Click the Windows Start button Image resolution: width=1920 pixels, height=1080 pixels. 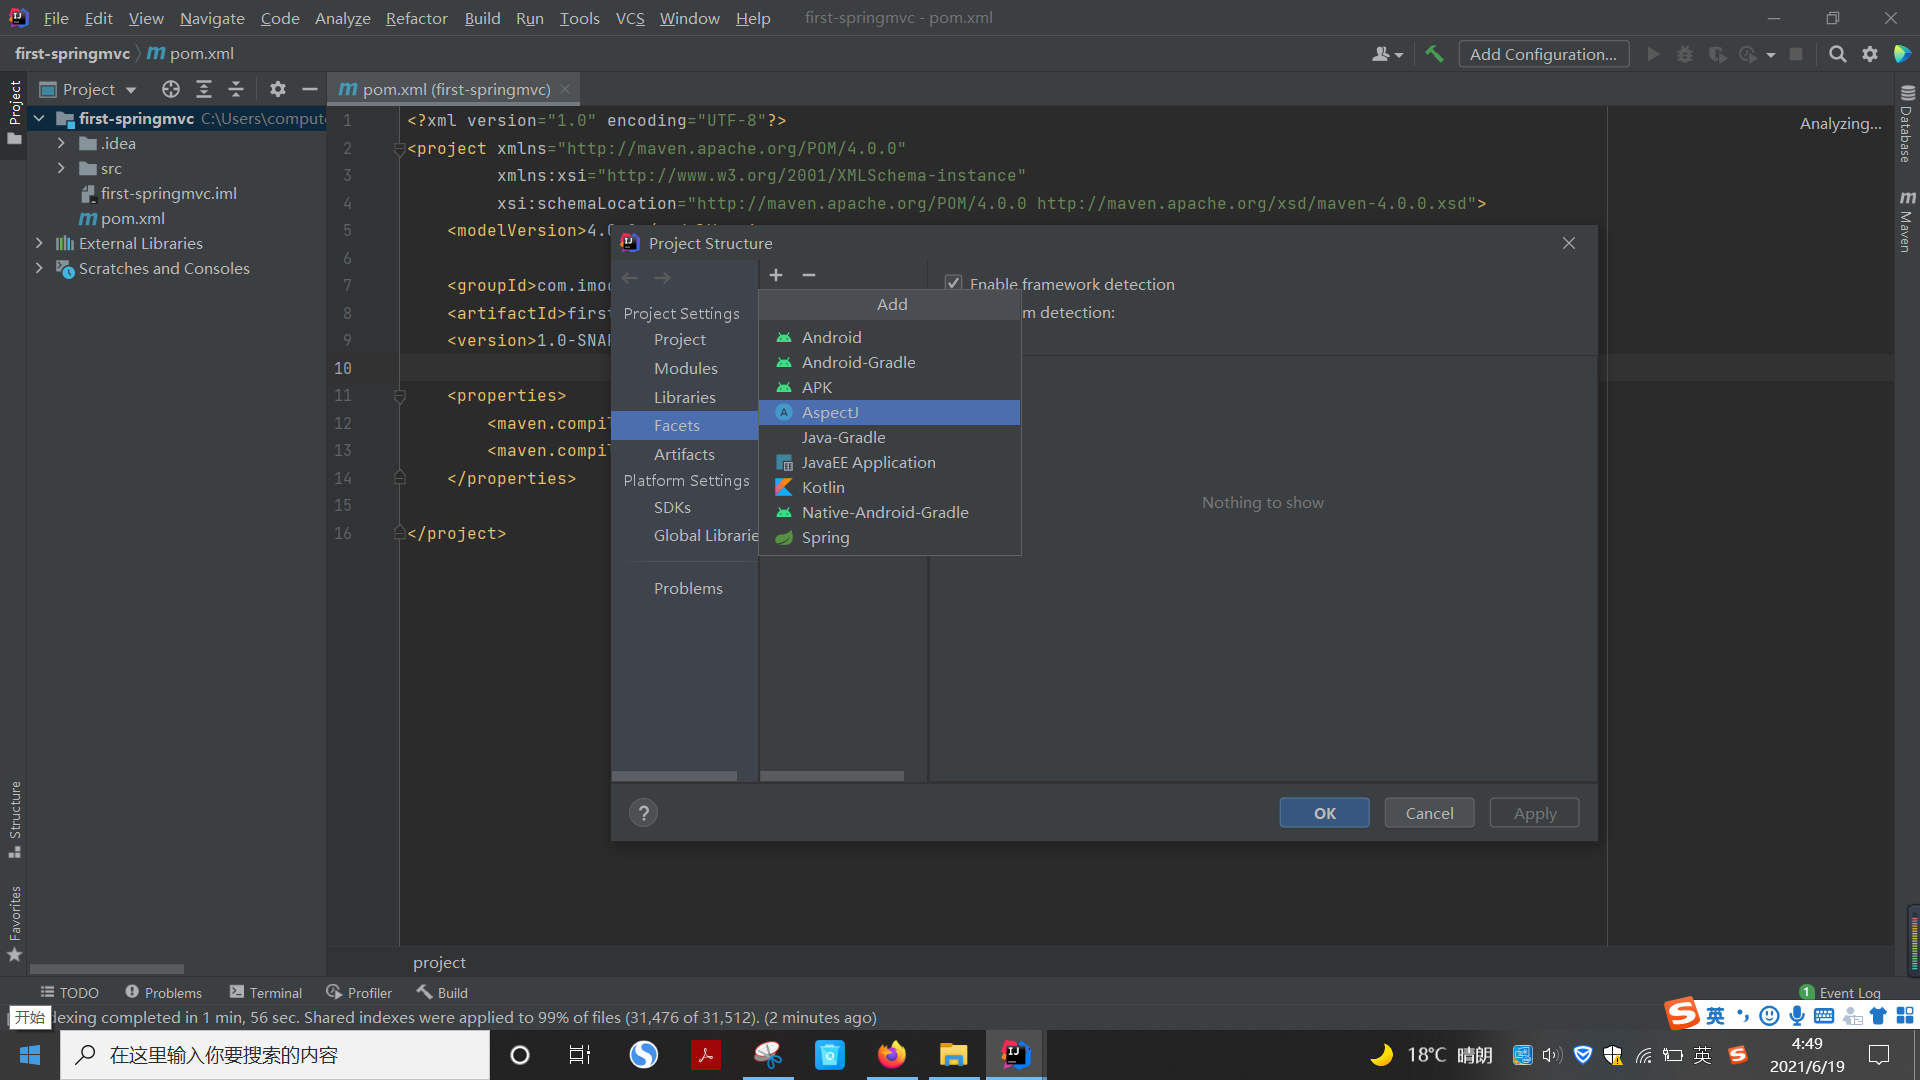[29, 1055]
